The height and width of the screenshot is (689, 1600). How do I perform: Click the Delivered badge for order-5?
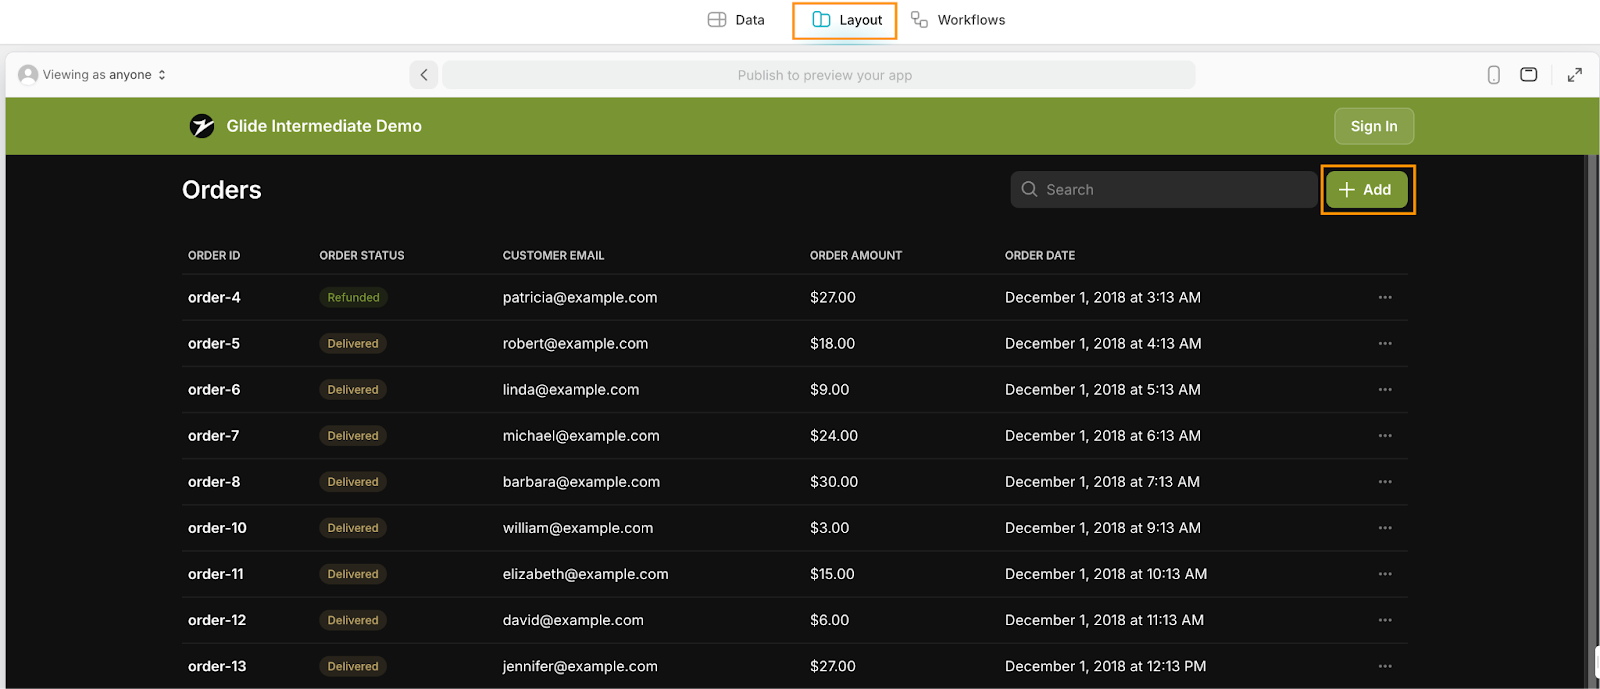click(x=353, y=343)
